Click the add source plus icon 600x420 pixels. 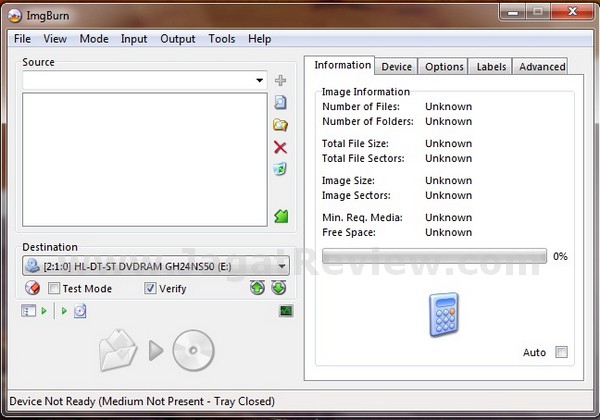pyautogui.click(x=280, y=80)
